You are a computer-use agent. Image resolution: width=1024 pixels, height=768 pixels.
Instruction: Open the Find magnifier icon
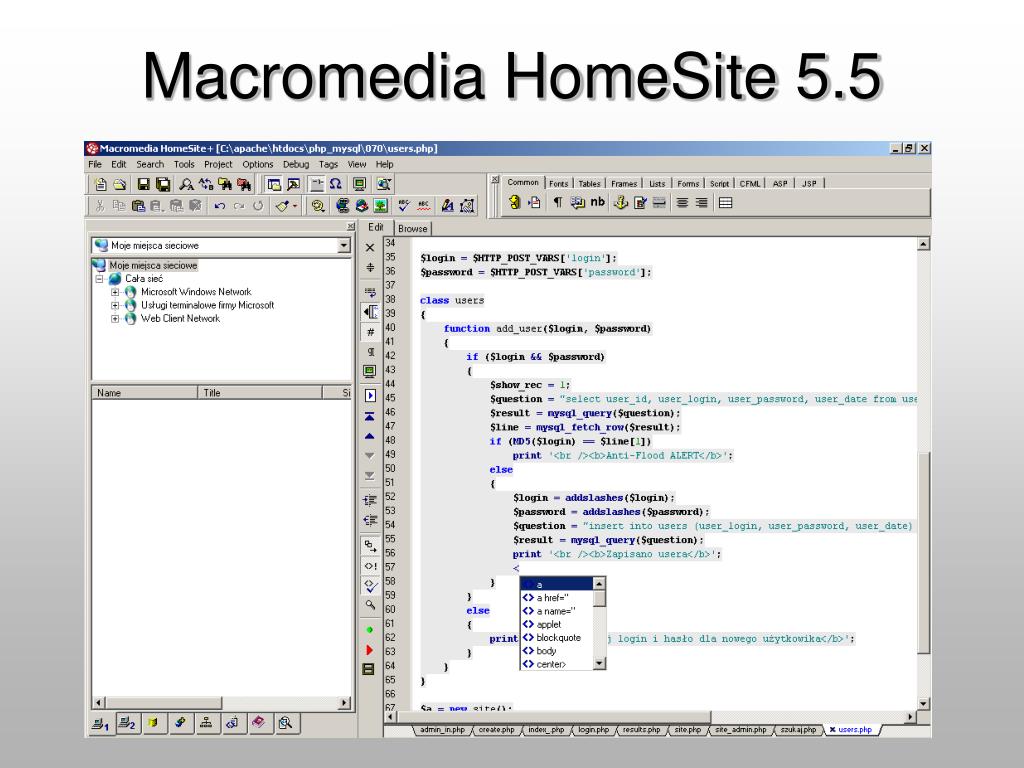tap(187, 184)
